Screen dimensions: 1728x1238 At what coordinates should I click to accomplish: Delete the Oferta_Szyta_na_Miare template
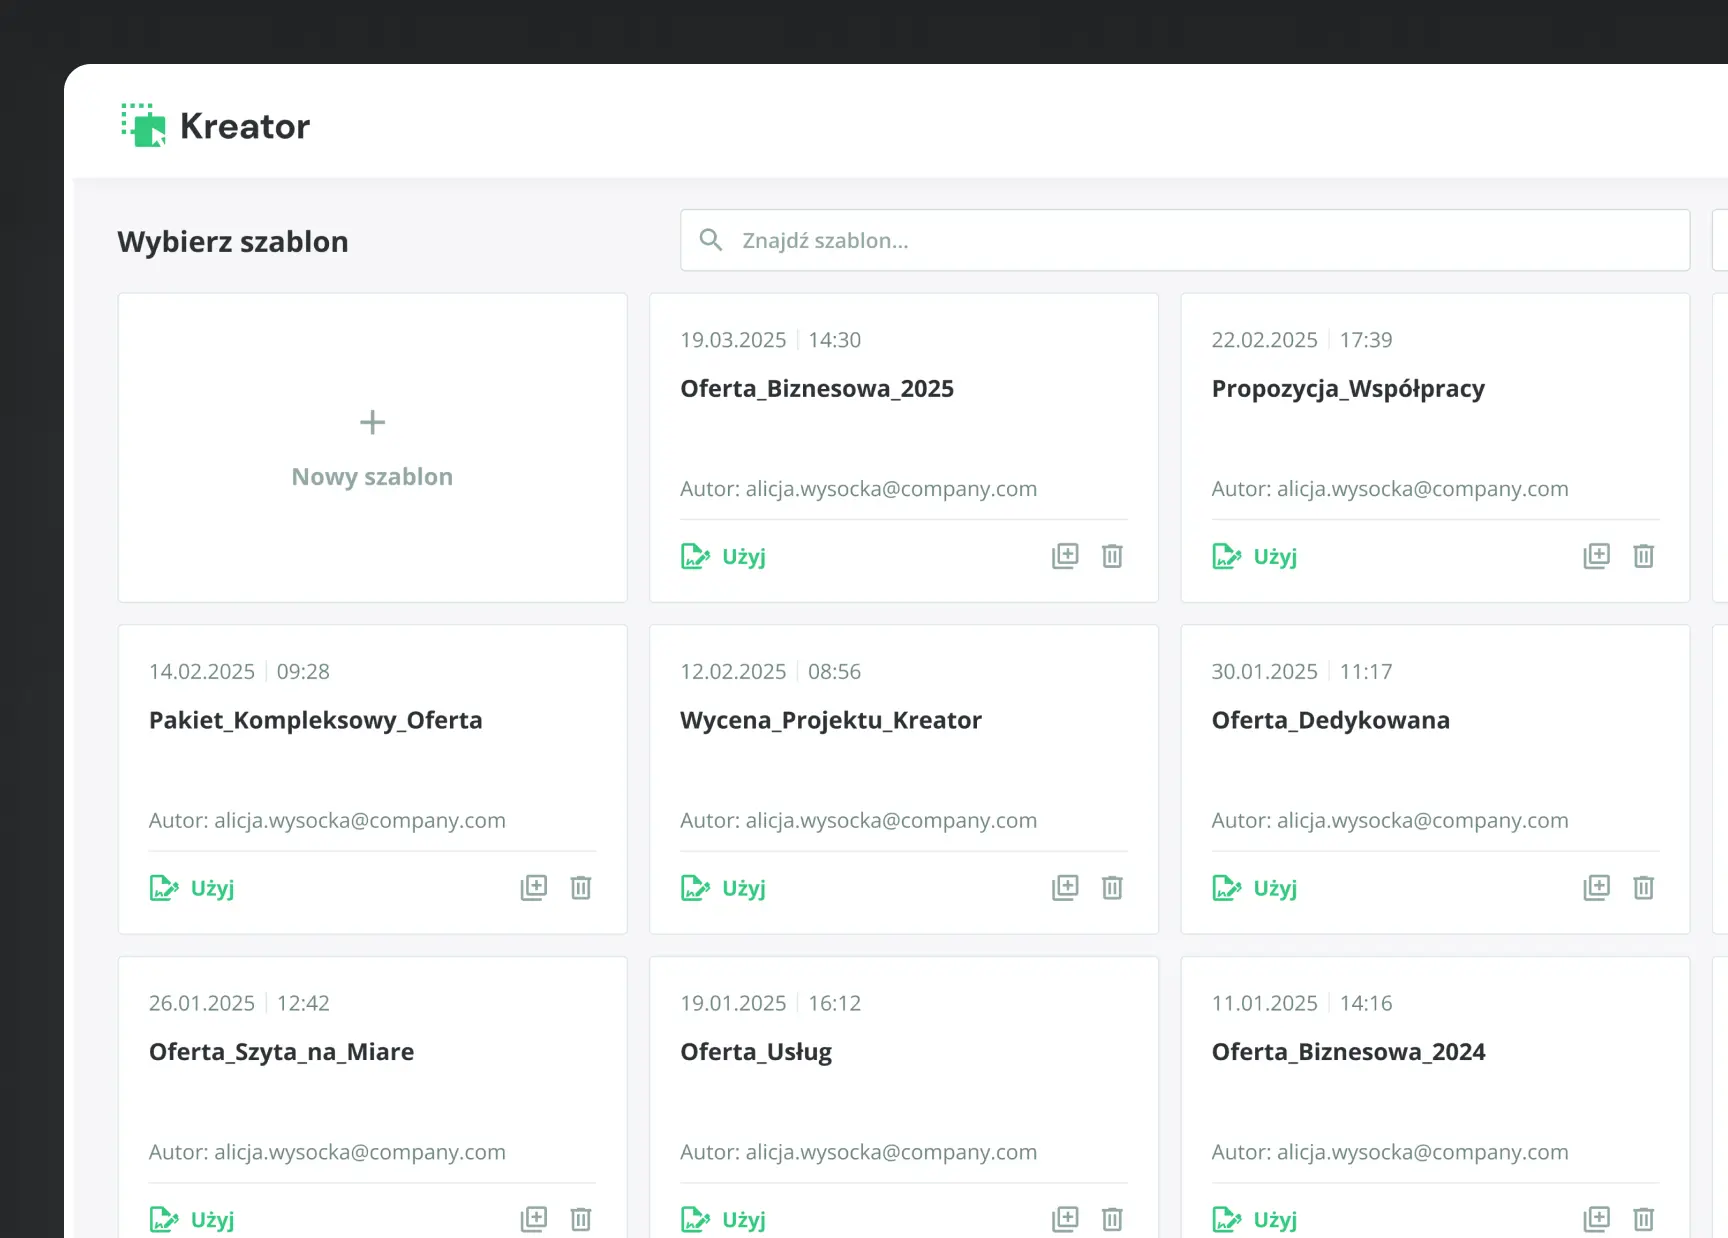tap(581, 1219)
